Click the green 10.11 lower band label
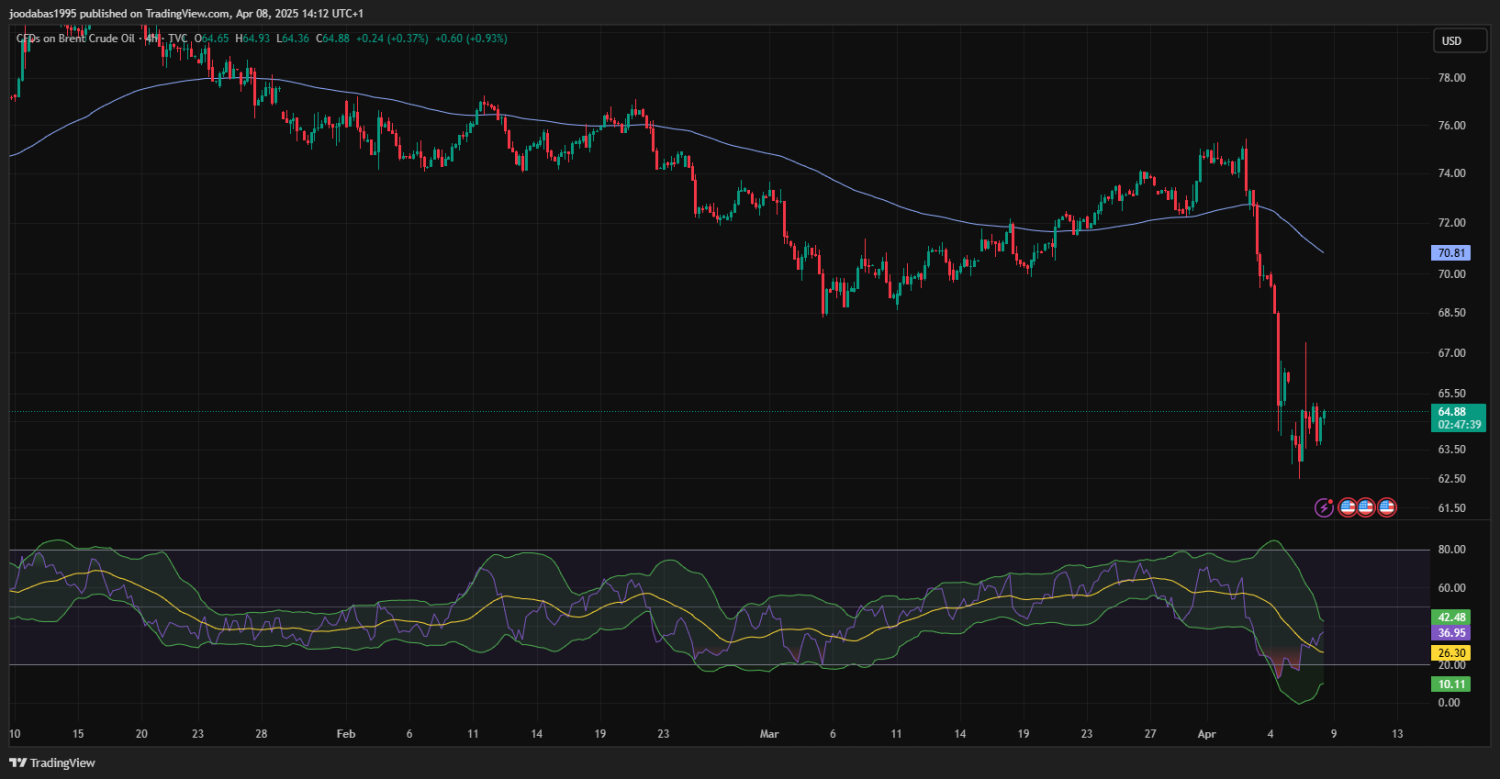1500x779 pixels. [1451, 684]
